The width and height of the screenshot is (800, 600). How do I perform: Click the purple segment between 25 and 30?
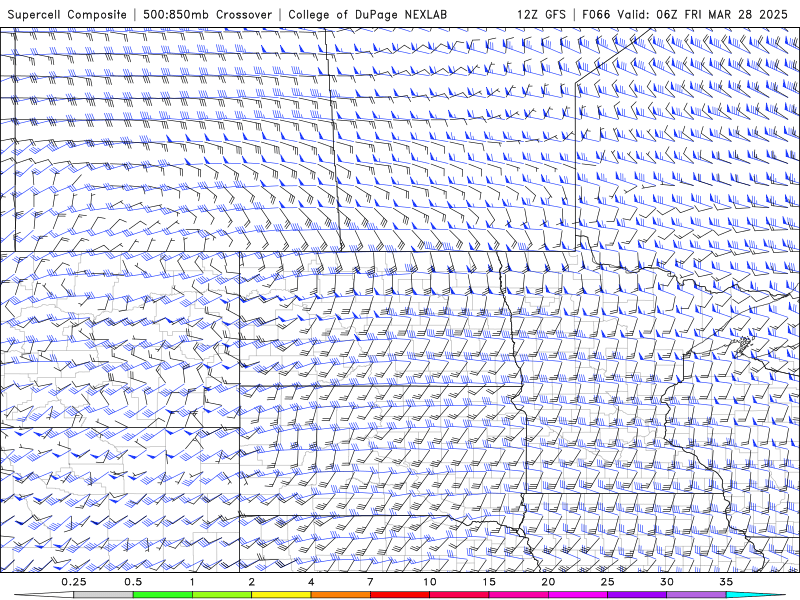coord(637,595)
